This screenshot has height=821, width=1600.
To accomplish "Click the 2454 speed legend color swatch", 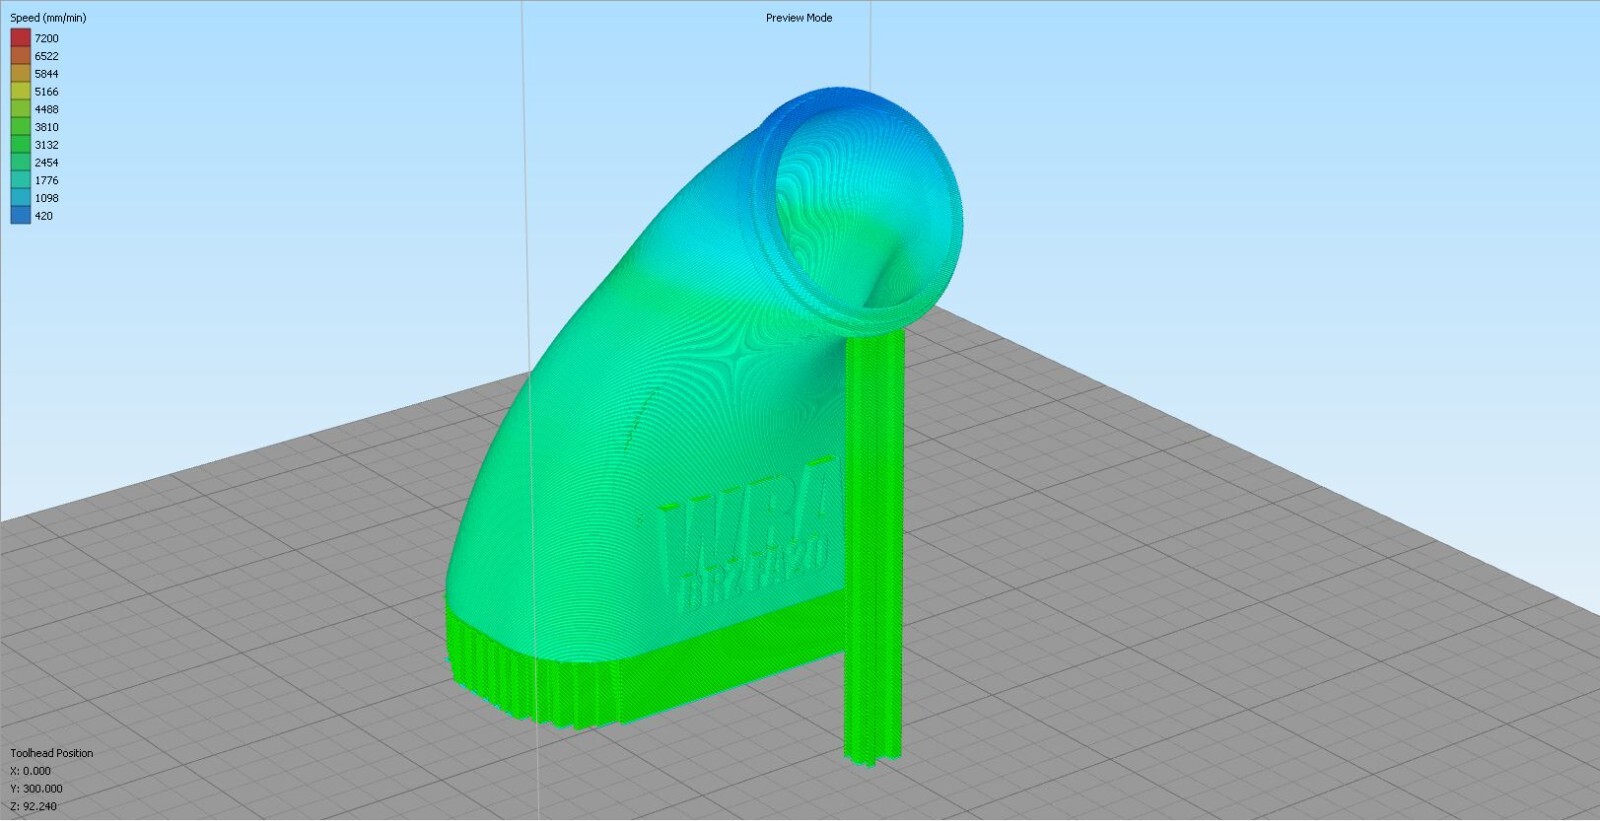I will tap(20, 162).
